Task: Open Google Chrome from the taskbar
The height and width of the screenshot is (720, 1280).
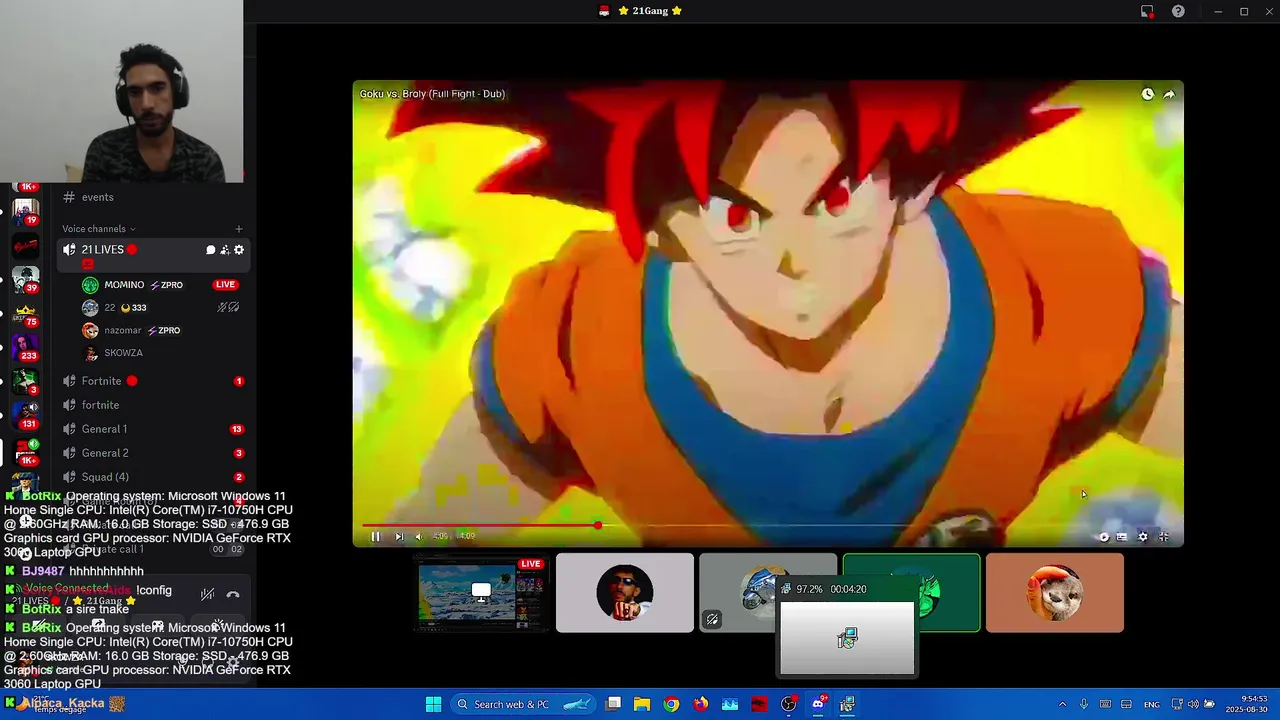Action: coord(671,704)
